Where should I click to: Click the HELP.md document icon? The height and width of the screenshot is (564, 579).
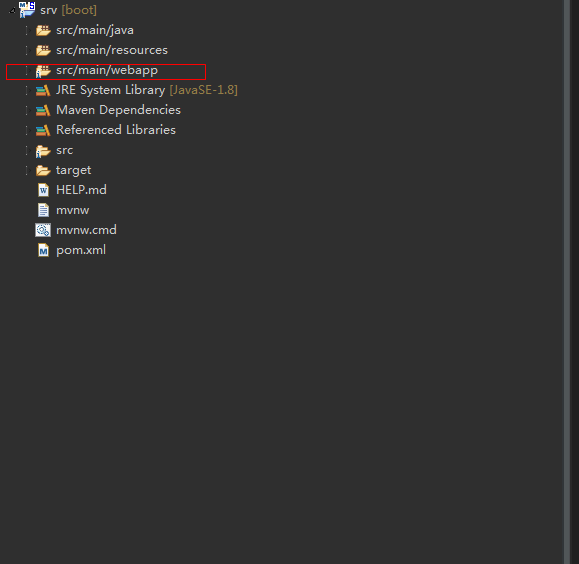[44, 190]
